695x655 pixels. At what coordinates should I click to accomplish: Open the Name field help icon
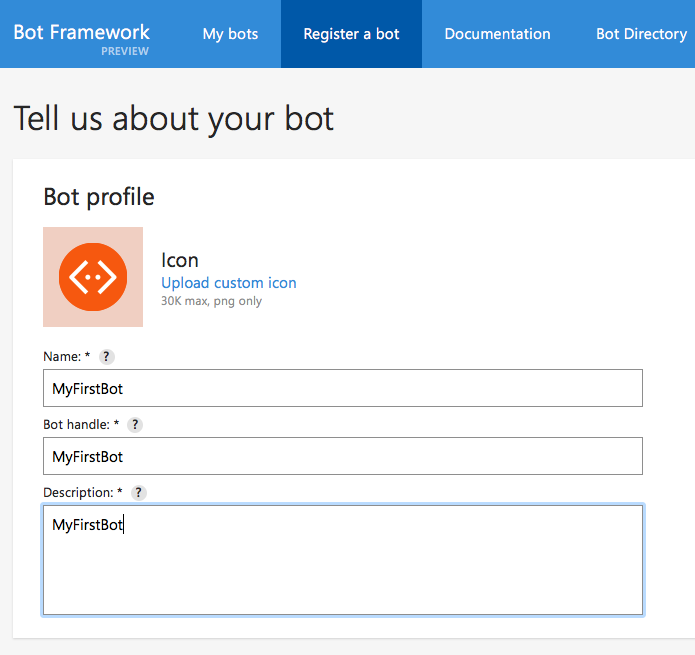click(106, 357)
